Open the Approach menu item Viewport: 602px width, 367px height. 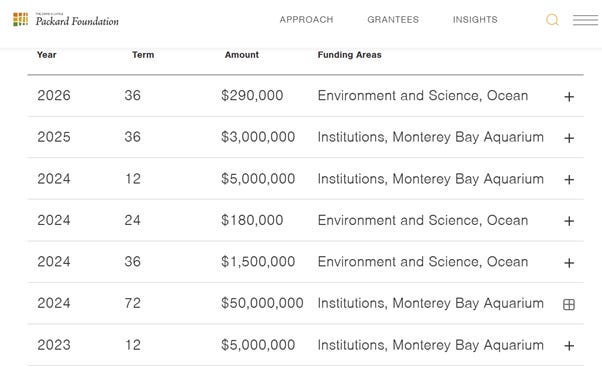[306, 20]
